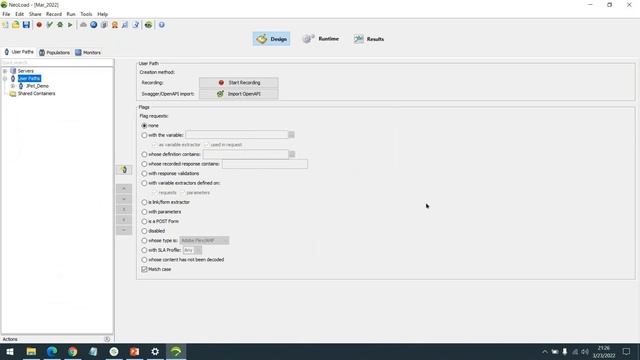Open the SLA Profile 'Any' dropdown
The width and height of the screenshot is (640, 360).
[x=192, y=250]
